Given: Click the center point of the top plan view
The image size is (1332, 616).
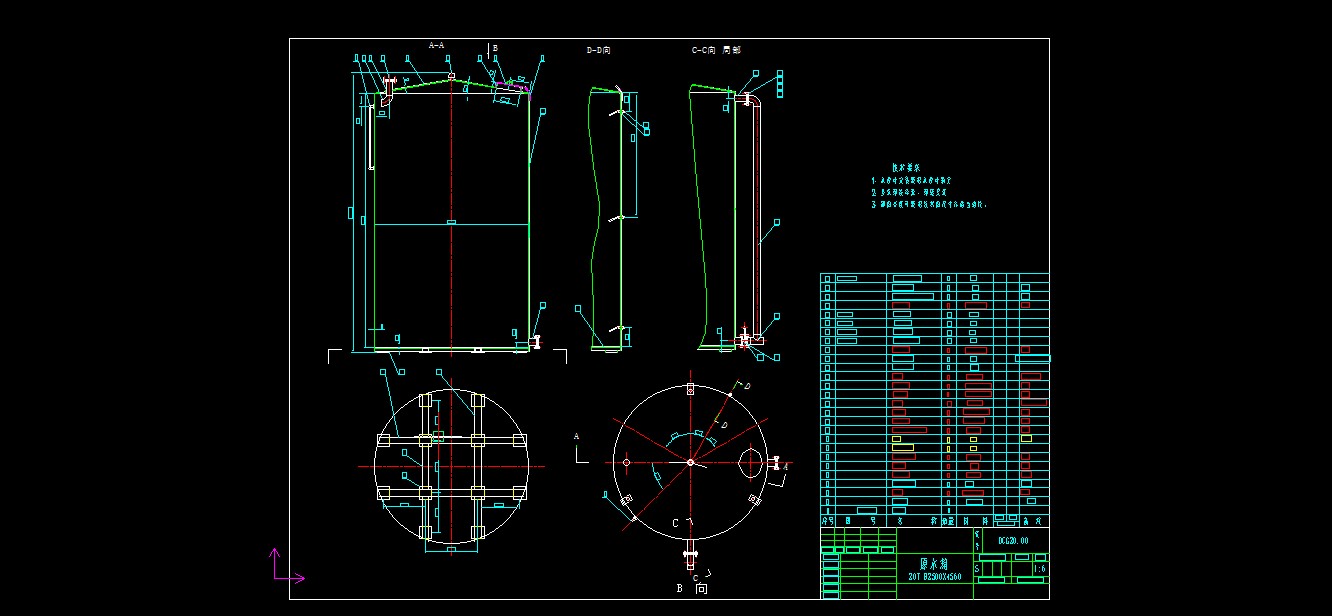Looking at the screenshot, I should tap(690, 462).
